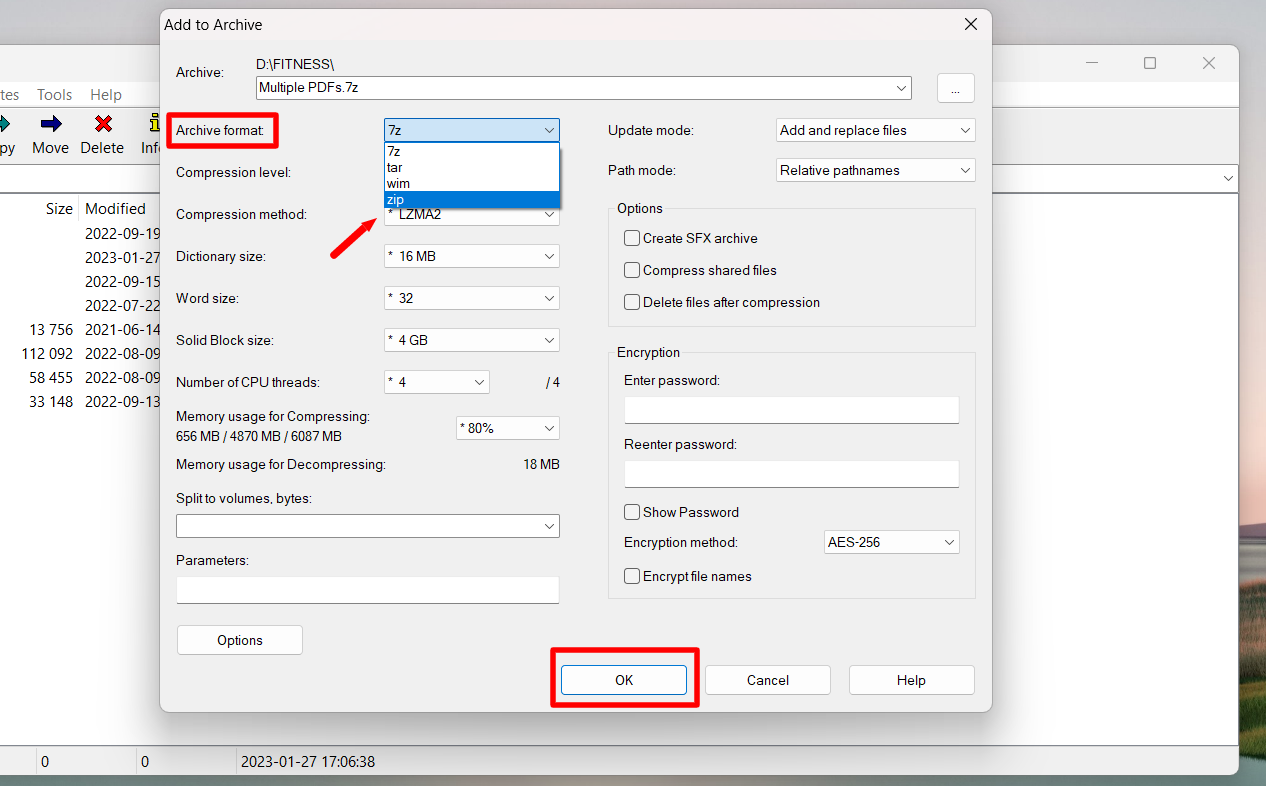Enable Create SFX archive checkbox
The image size is (1266, 786).
[632, 238]
